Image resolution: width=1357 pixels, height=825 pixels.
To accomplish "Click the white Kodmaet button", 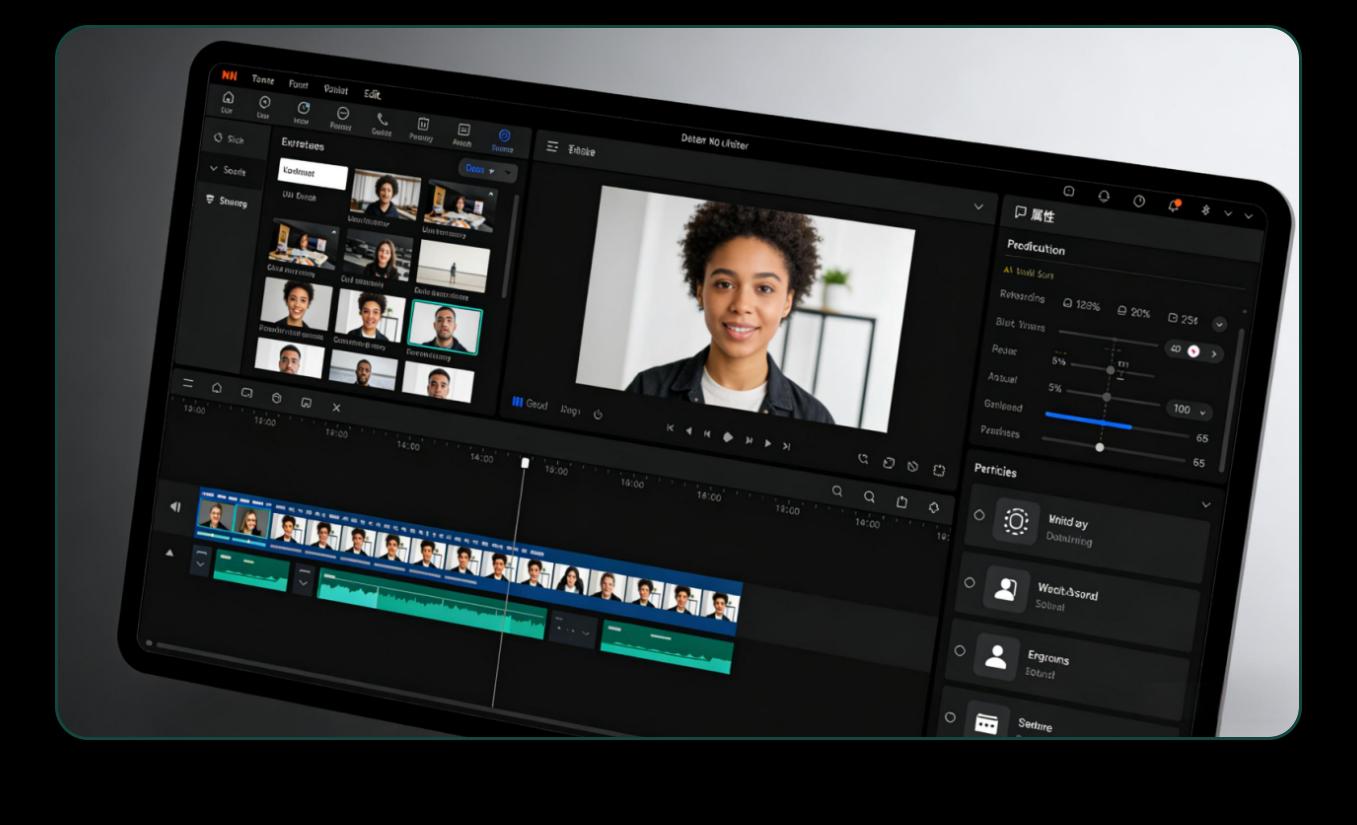I will click(x=312, y=174).
